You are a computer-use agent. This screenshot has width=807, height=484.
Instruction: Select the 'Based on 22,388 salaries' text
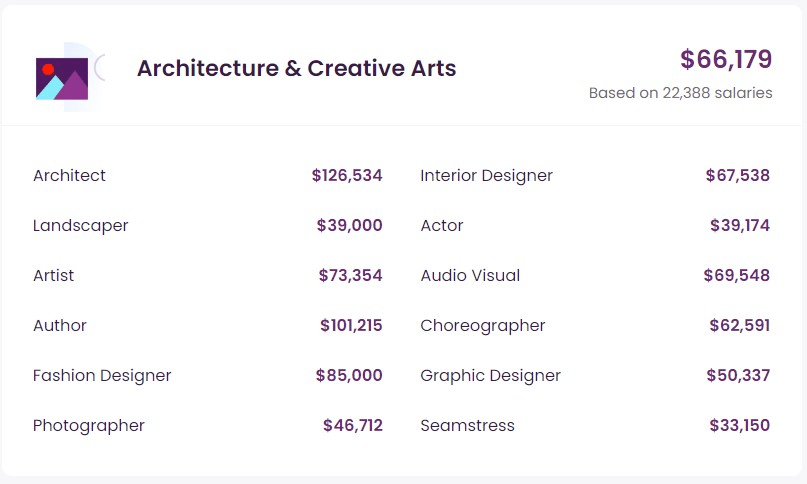coord(680,93)
